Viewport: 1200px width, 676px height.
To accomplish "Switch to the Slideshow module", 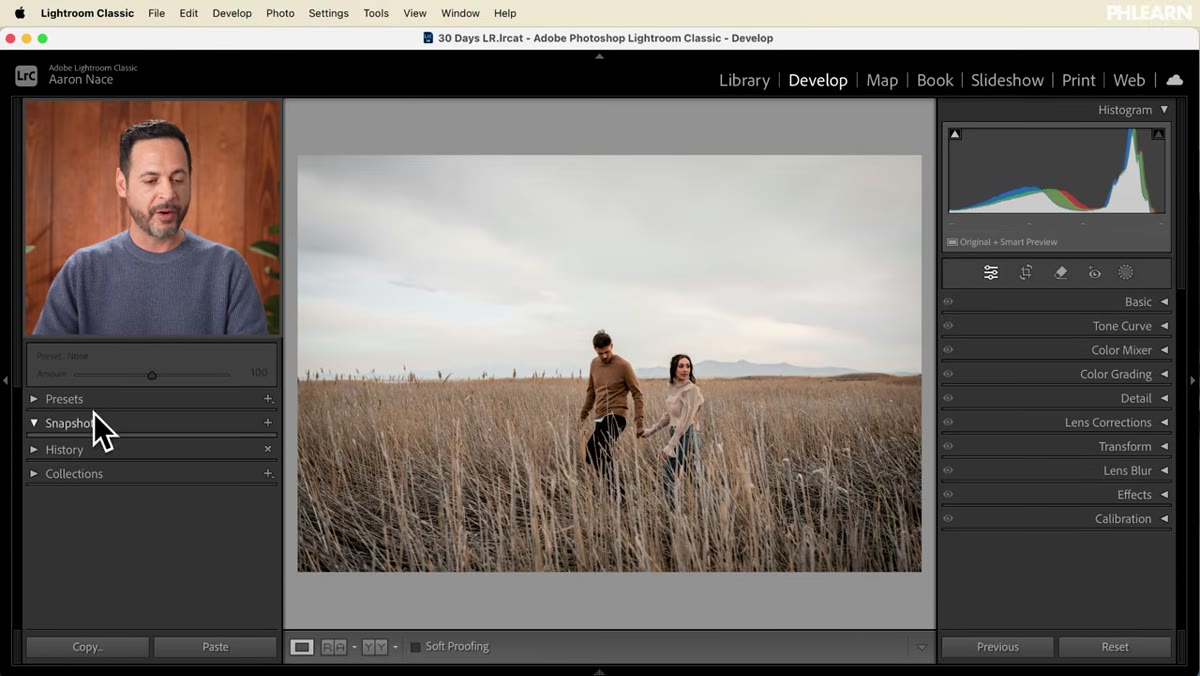I will [x=1007, y=80].
